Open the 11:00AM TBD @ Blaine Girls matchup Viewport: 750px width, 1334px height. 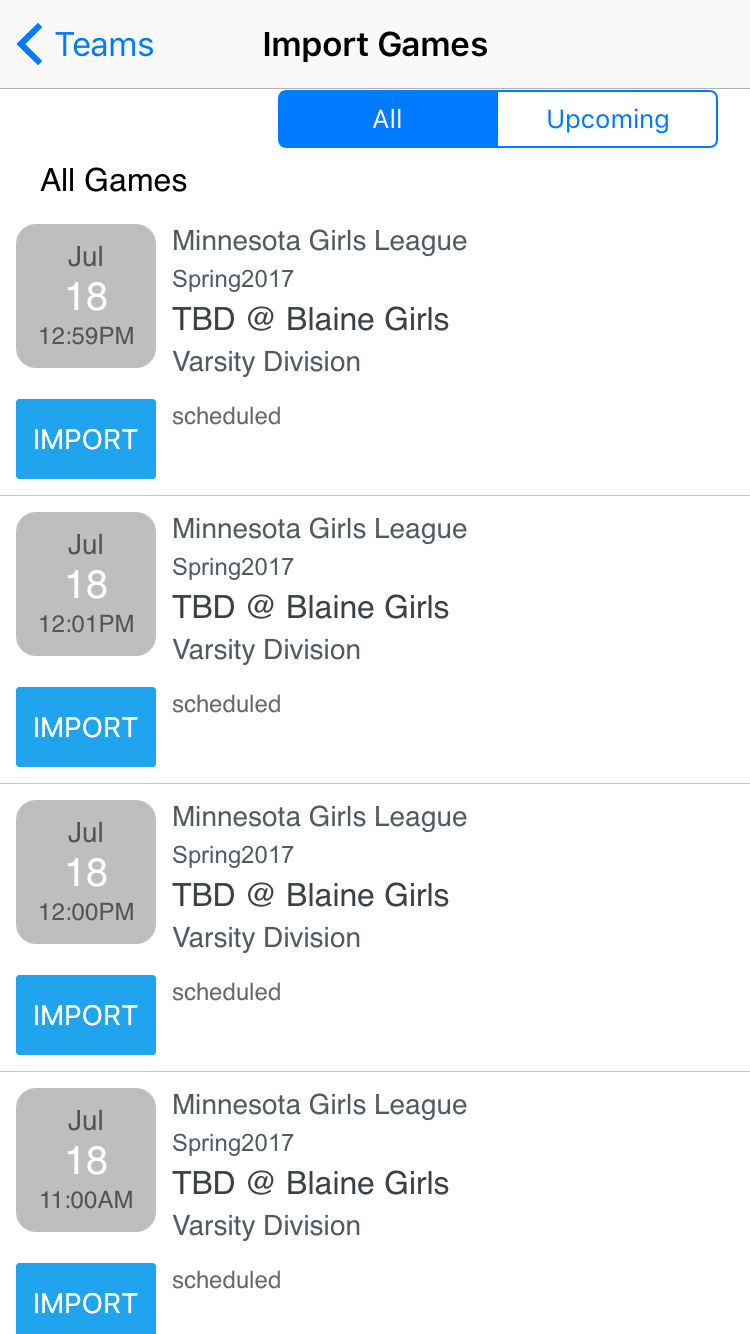[311, 1184]
